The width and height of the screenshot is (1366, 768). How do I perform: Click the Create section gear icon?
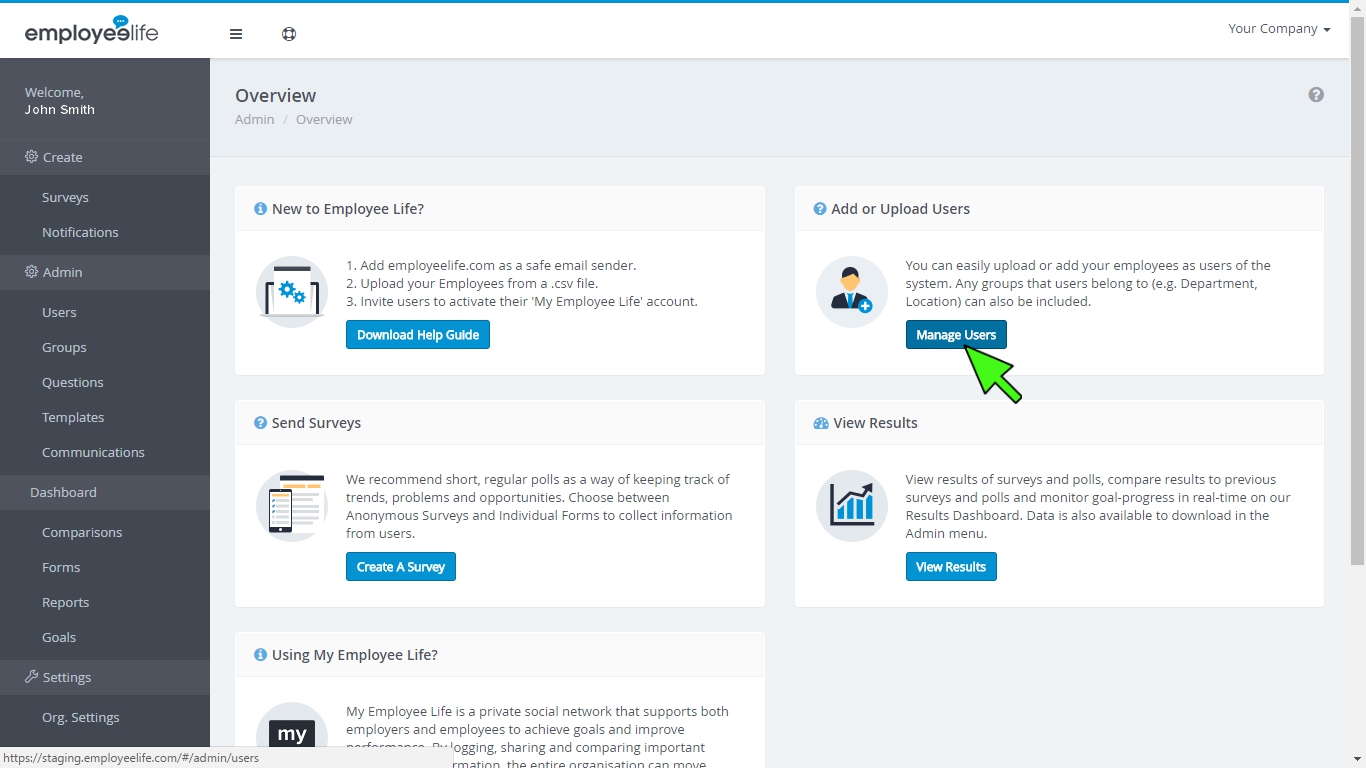31,157
